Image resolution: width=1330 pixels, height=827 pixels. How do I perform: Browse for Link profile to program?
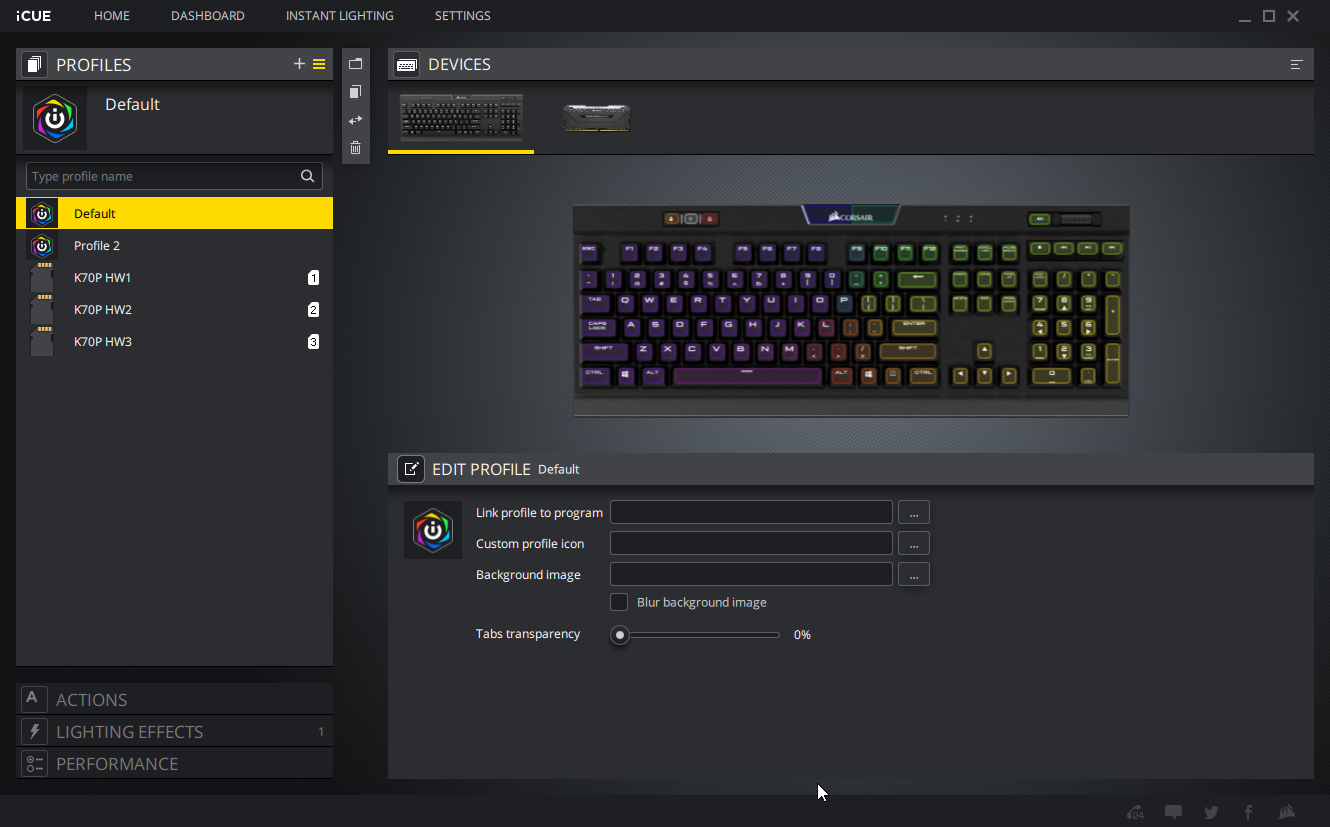[913, 513]
